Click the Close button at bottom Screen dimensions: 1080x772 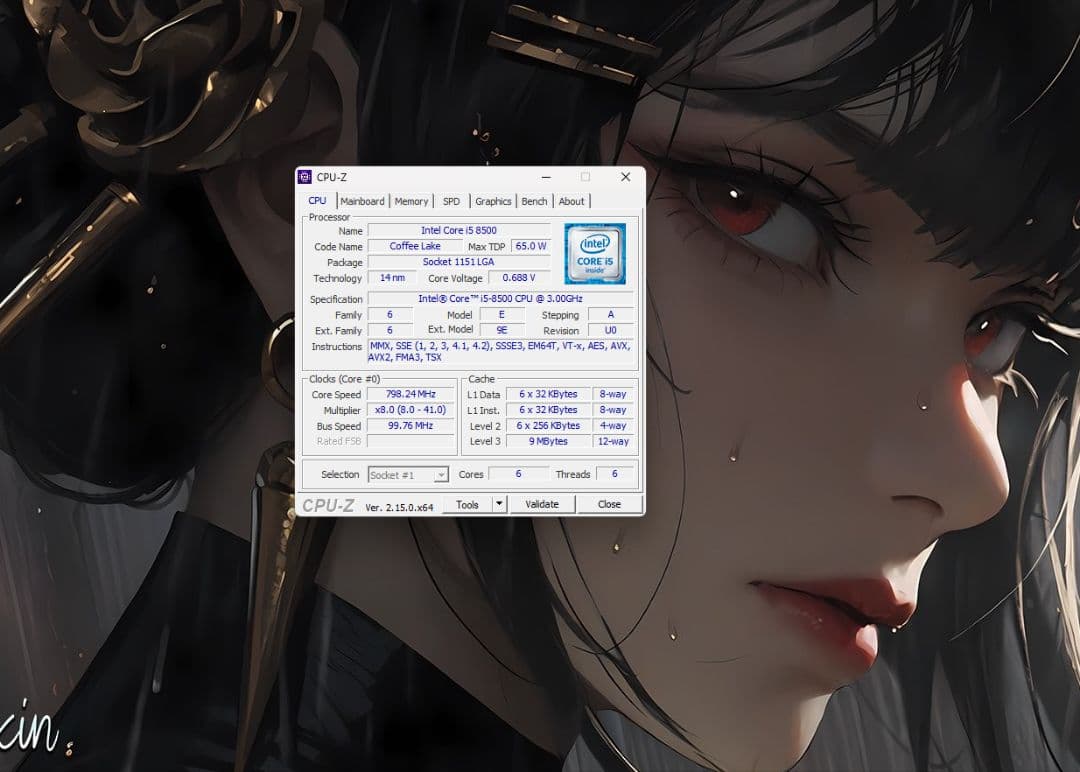pos(609,504)
